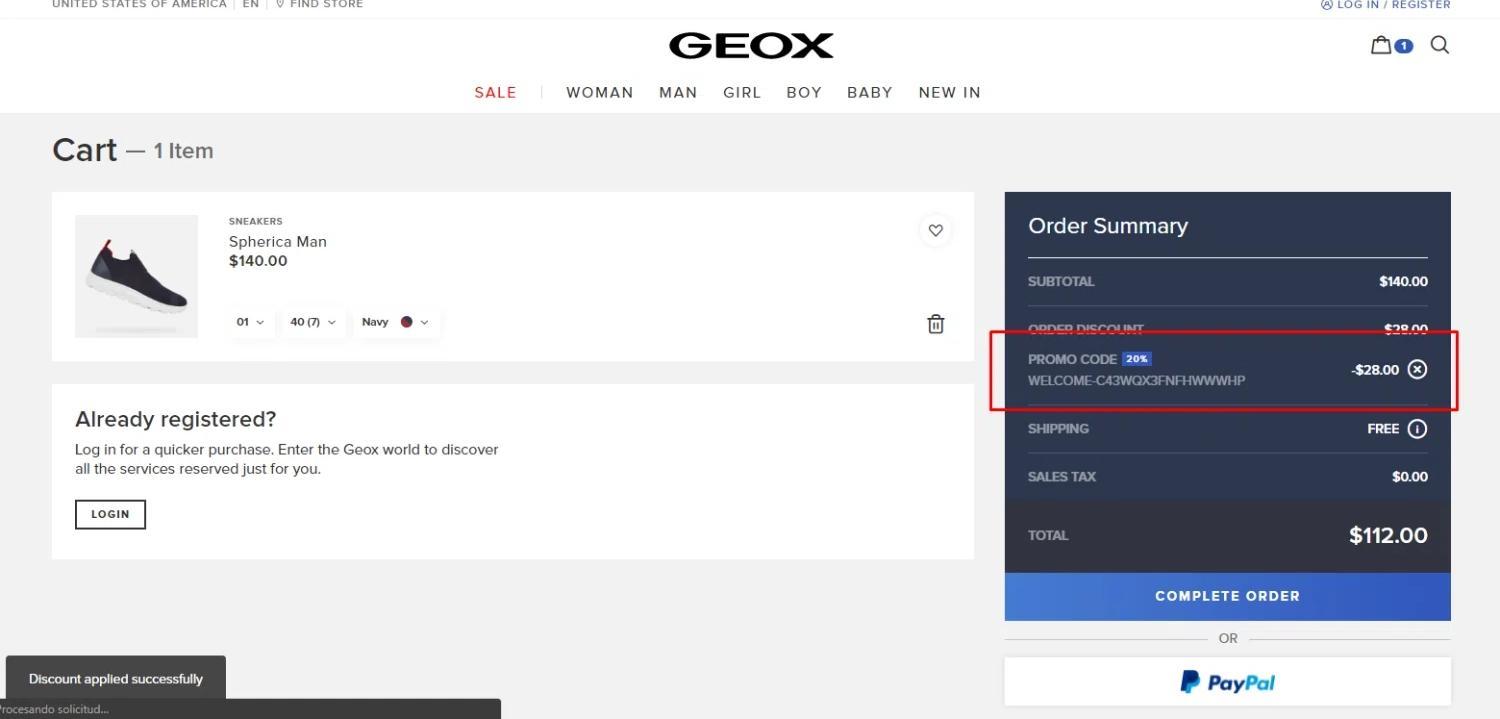Click the $112.00 total amount
The width and height of the screenshot is (1500, 719).
[x=1388, y=535]
